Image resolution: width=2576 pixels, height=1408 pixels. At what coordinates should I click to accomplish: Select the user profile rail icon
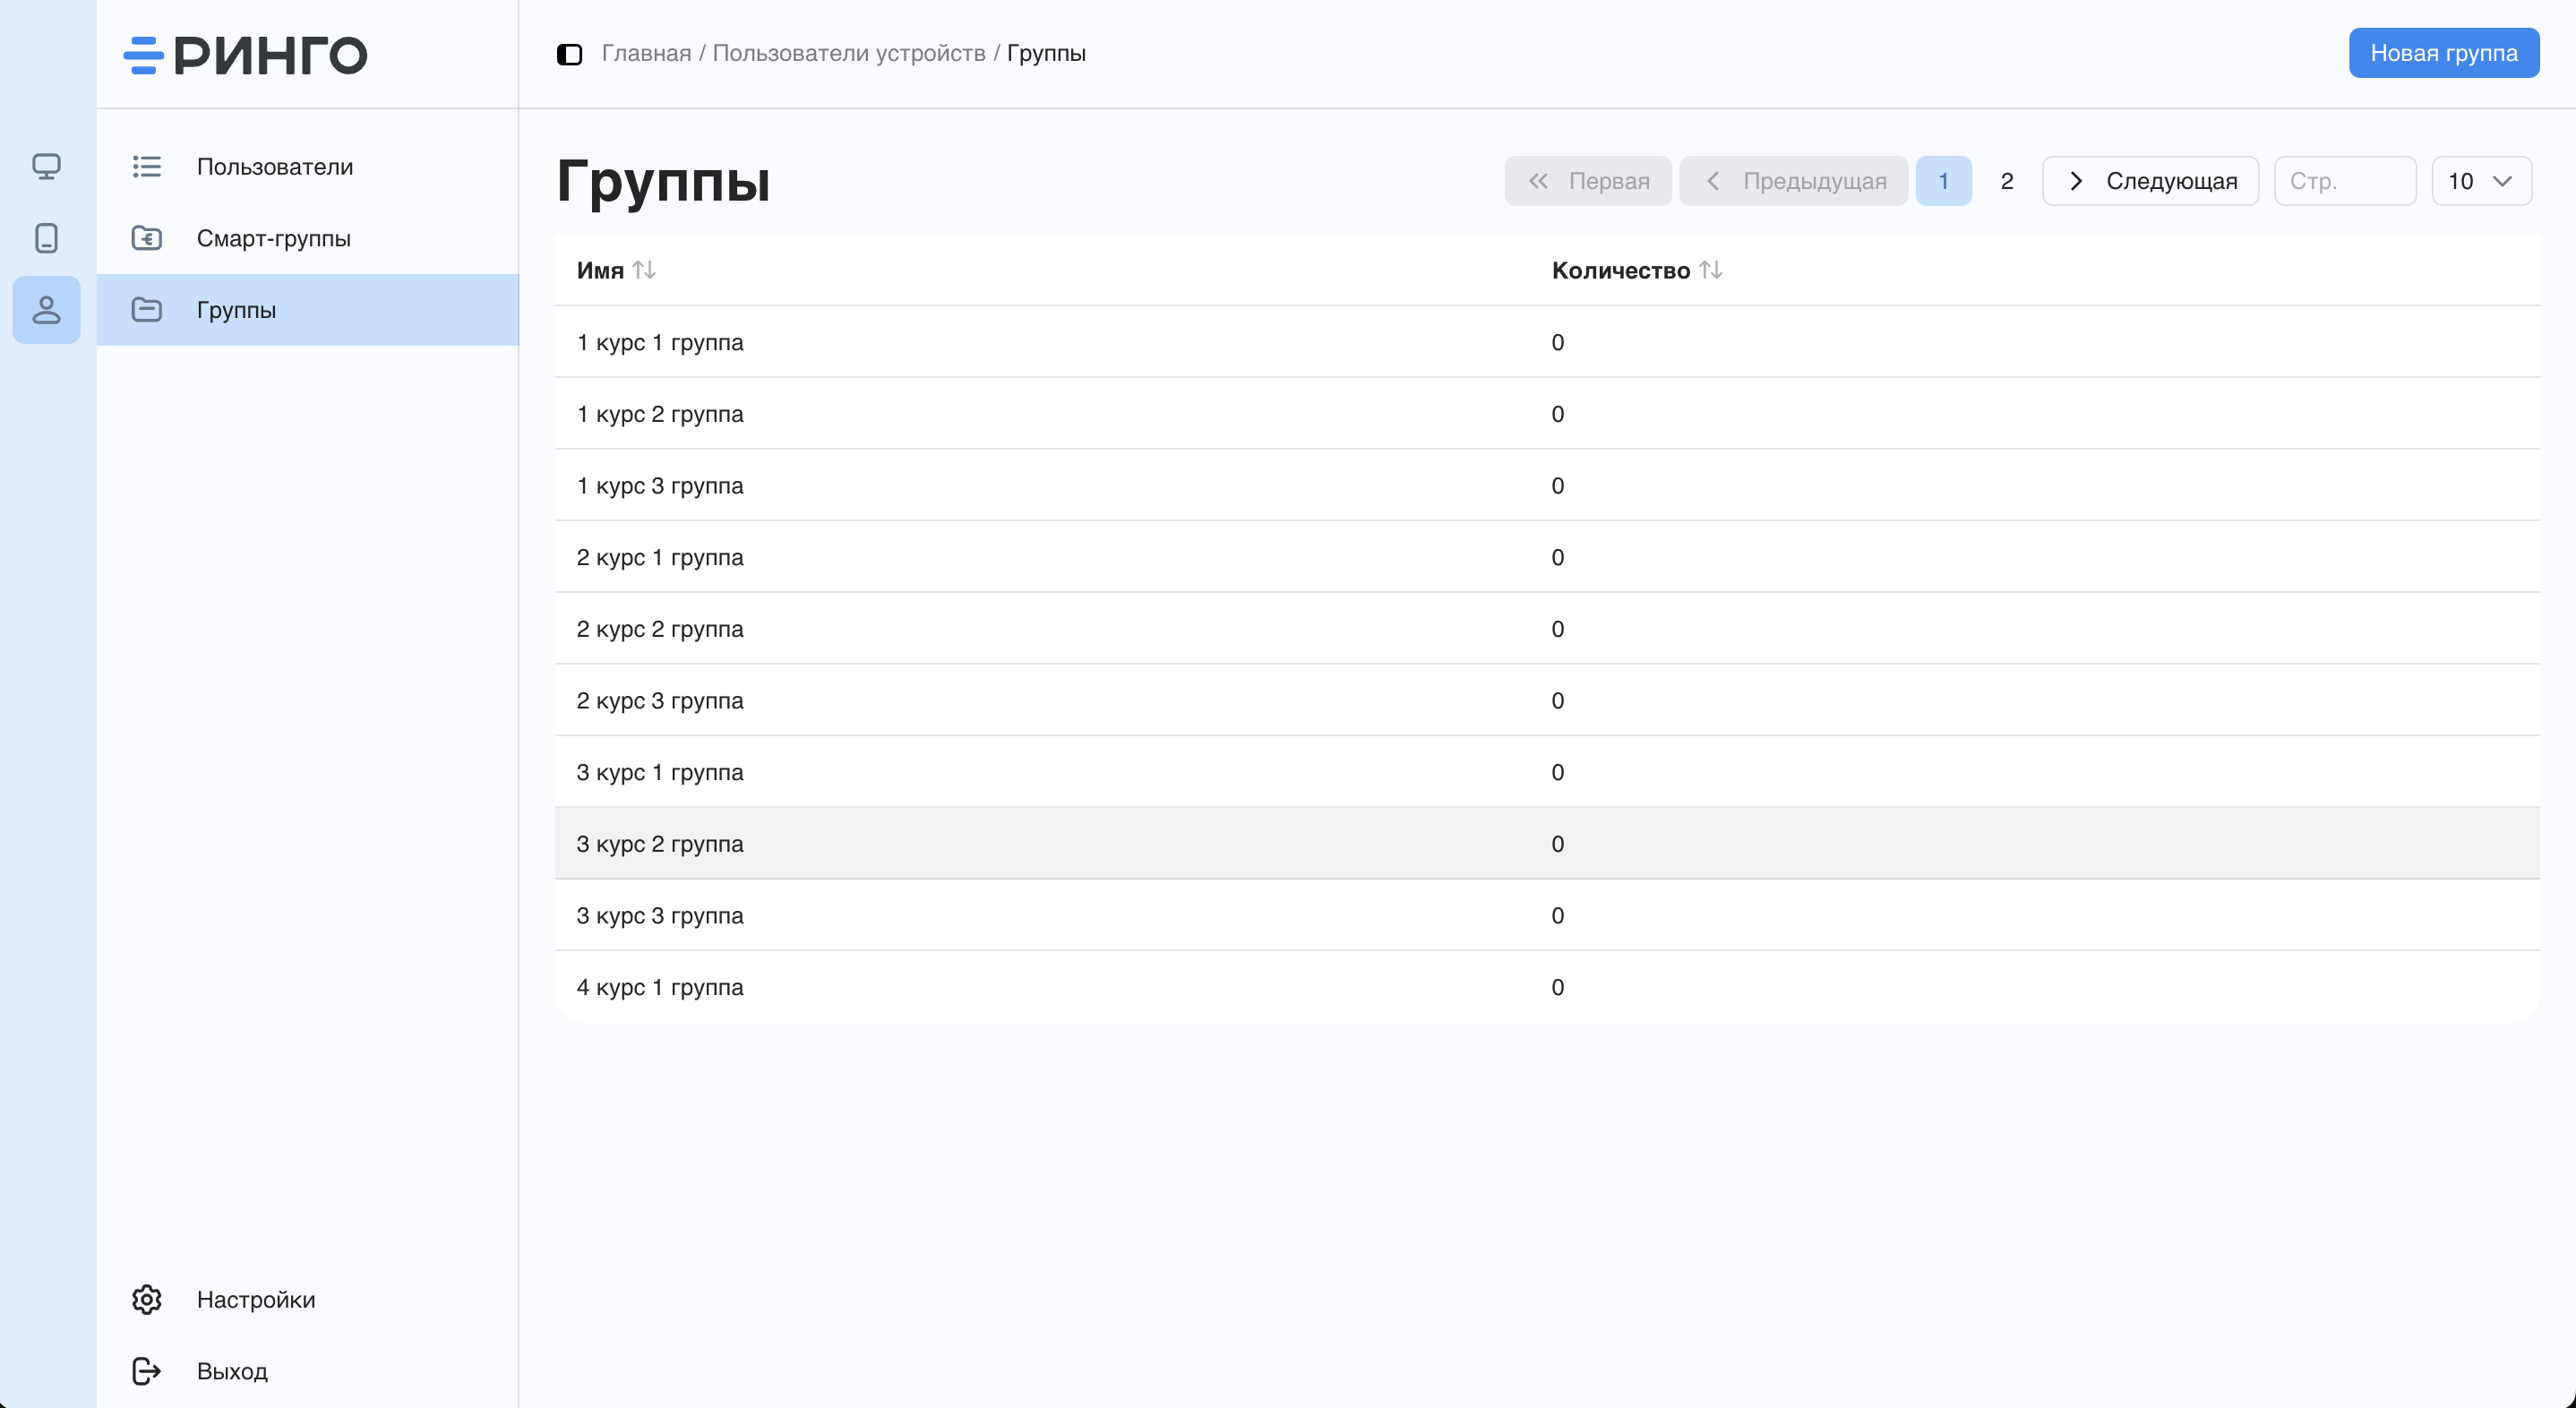click(46, 310)
